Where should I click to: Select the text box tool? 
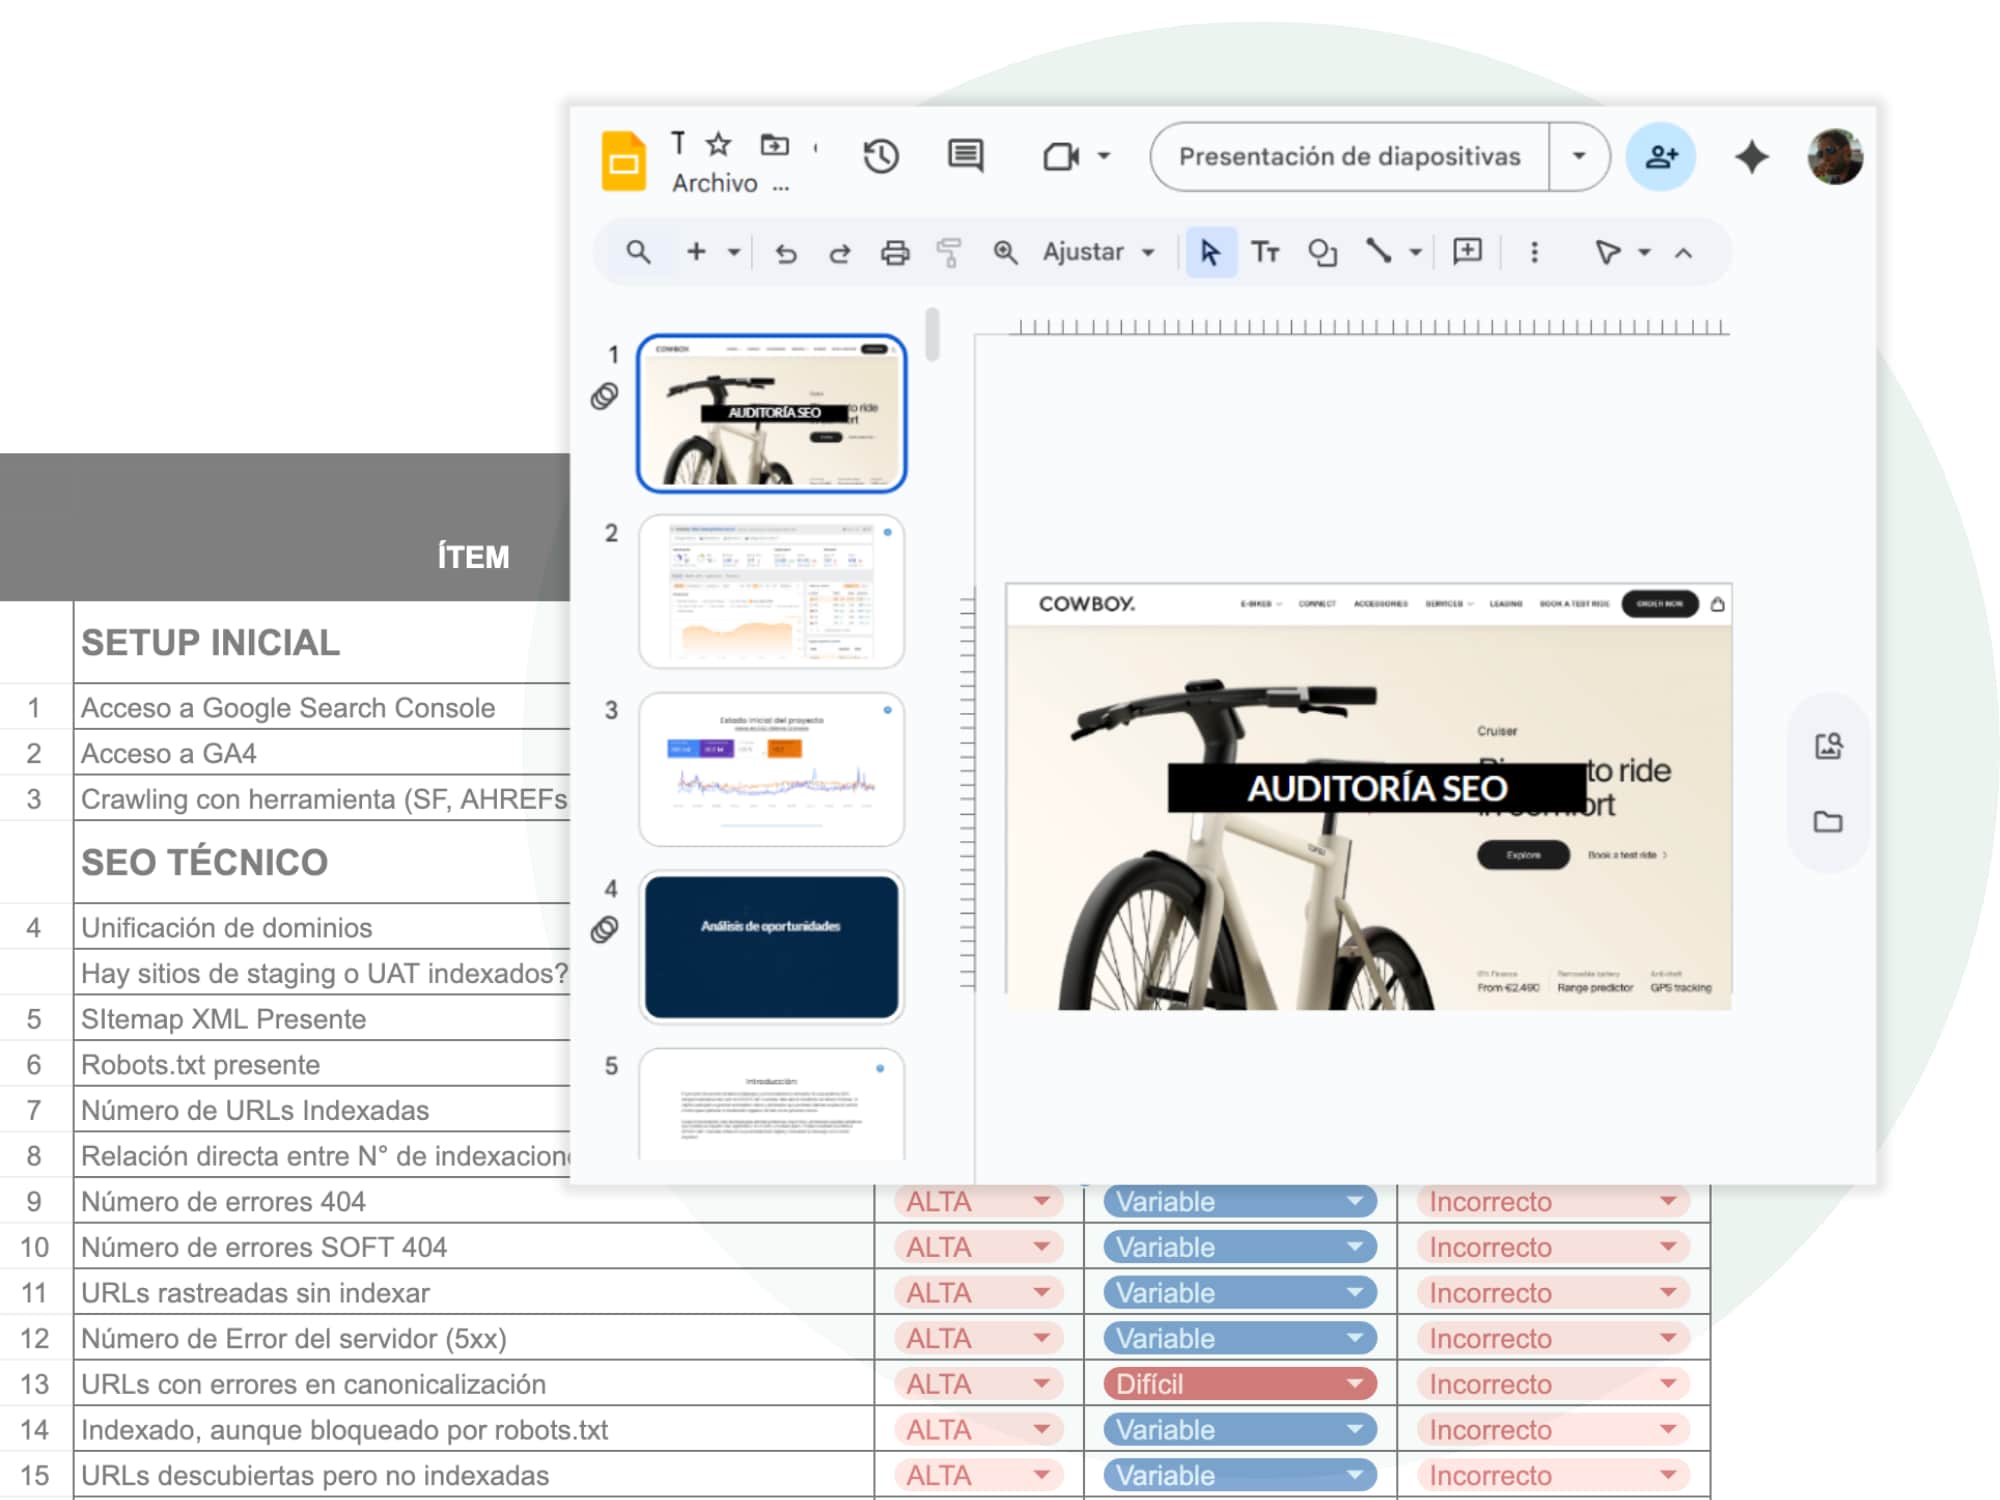(1265, 253)
